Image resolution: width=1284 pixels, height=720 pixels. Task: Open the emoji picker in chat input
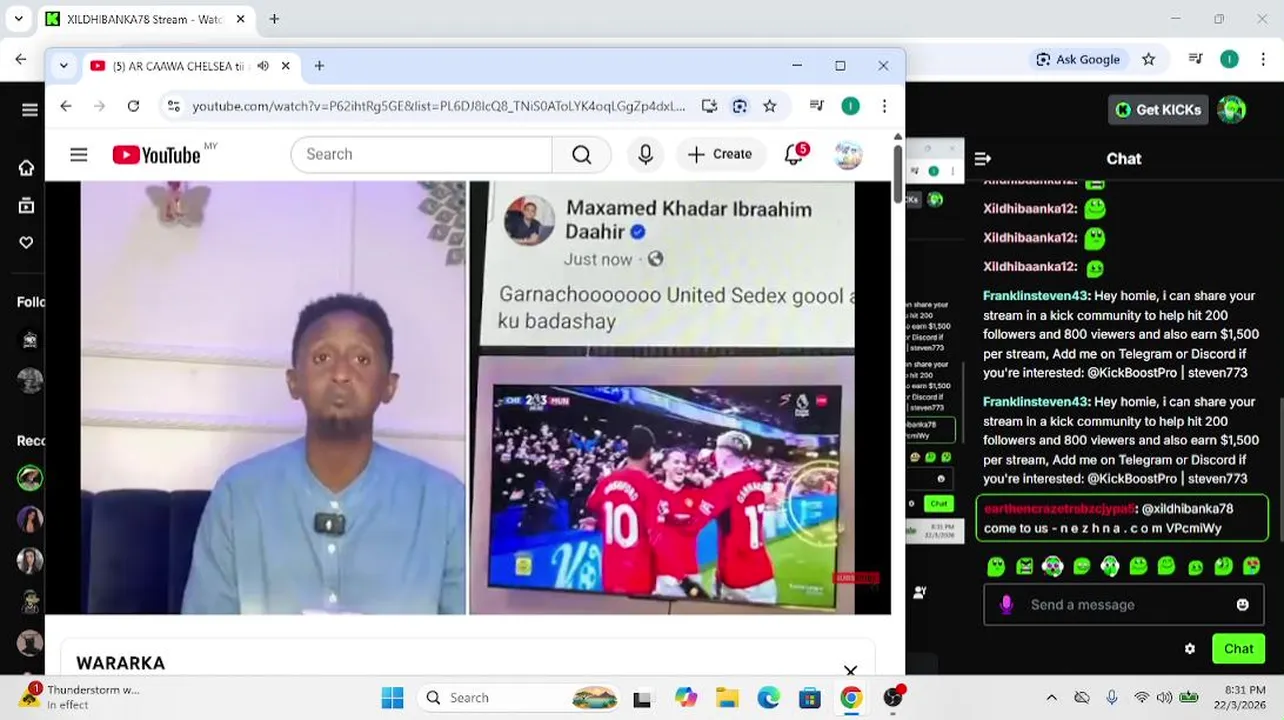coord(1243,605)
